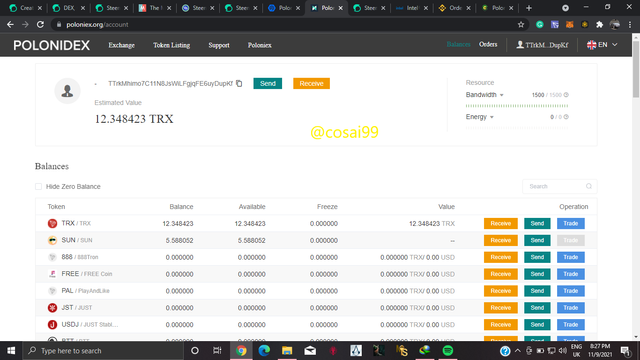
Task: Go to the Balances page
Action: point(458,44)
